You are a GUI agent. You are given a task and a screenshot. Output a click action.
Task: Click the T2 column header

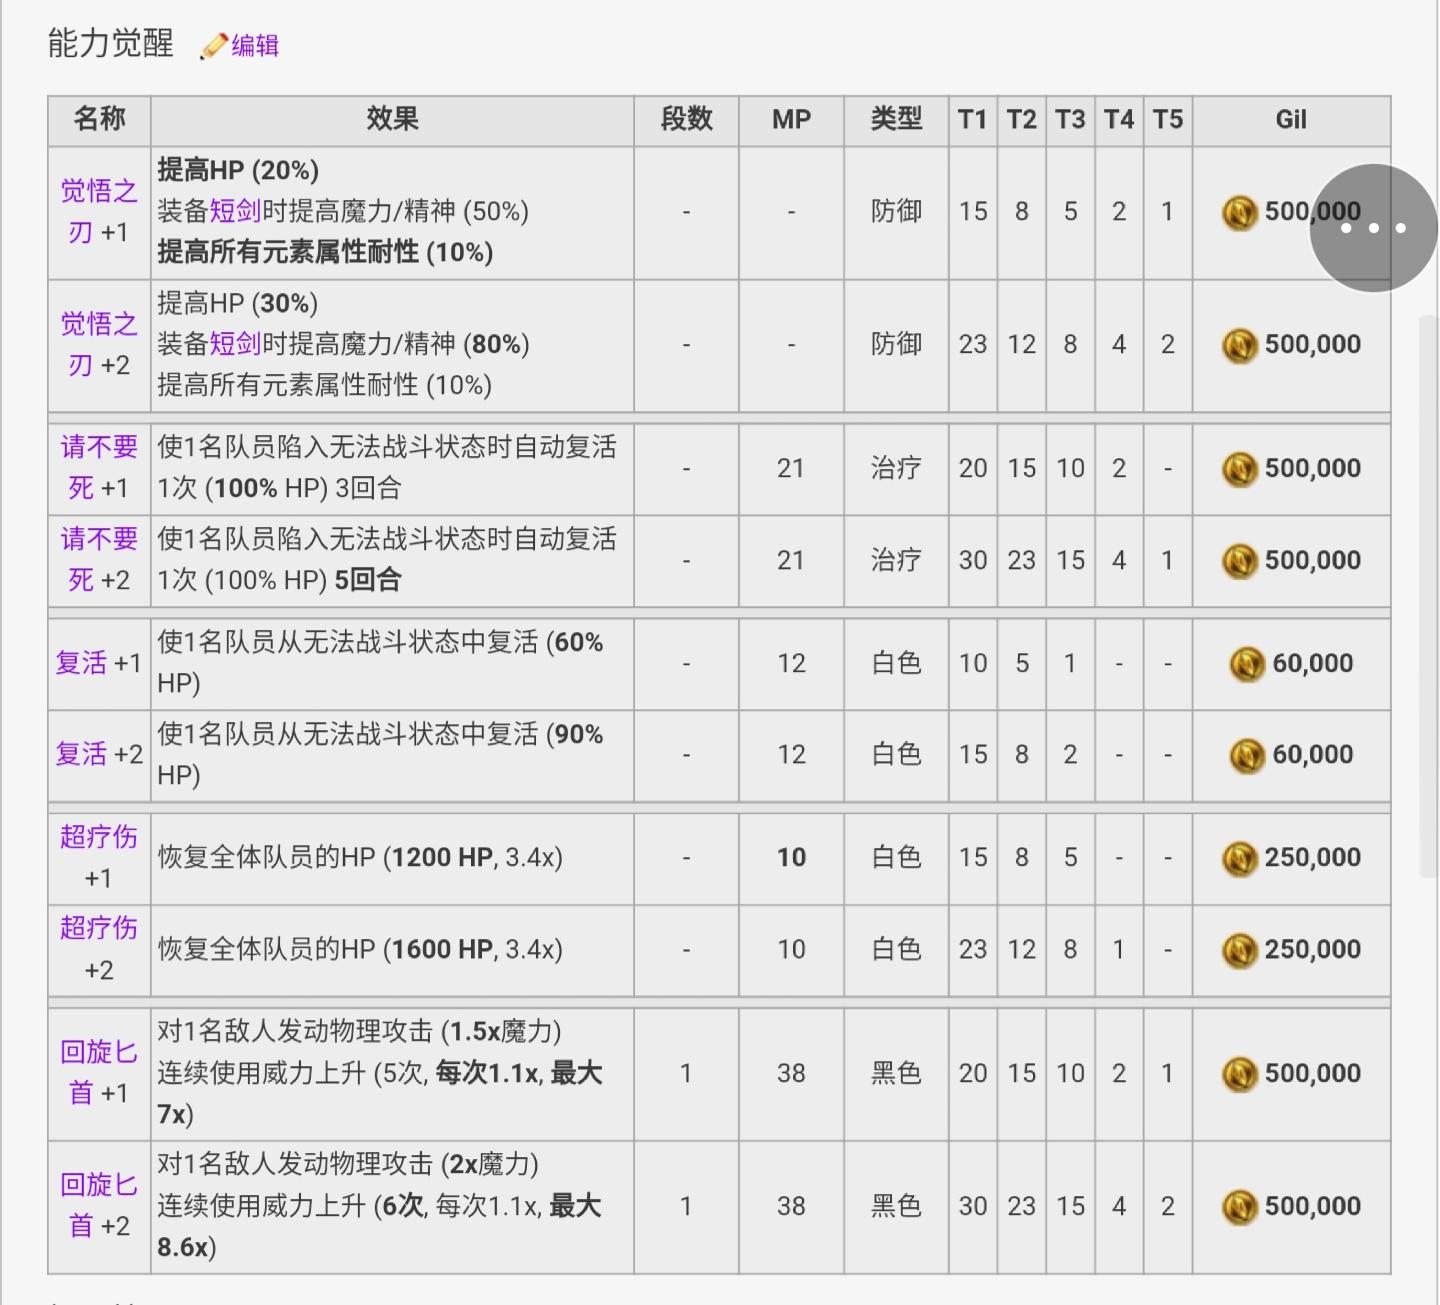click(1021, 120)
